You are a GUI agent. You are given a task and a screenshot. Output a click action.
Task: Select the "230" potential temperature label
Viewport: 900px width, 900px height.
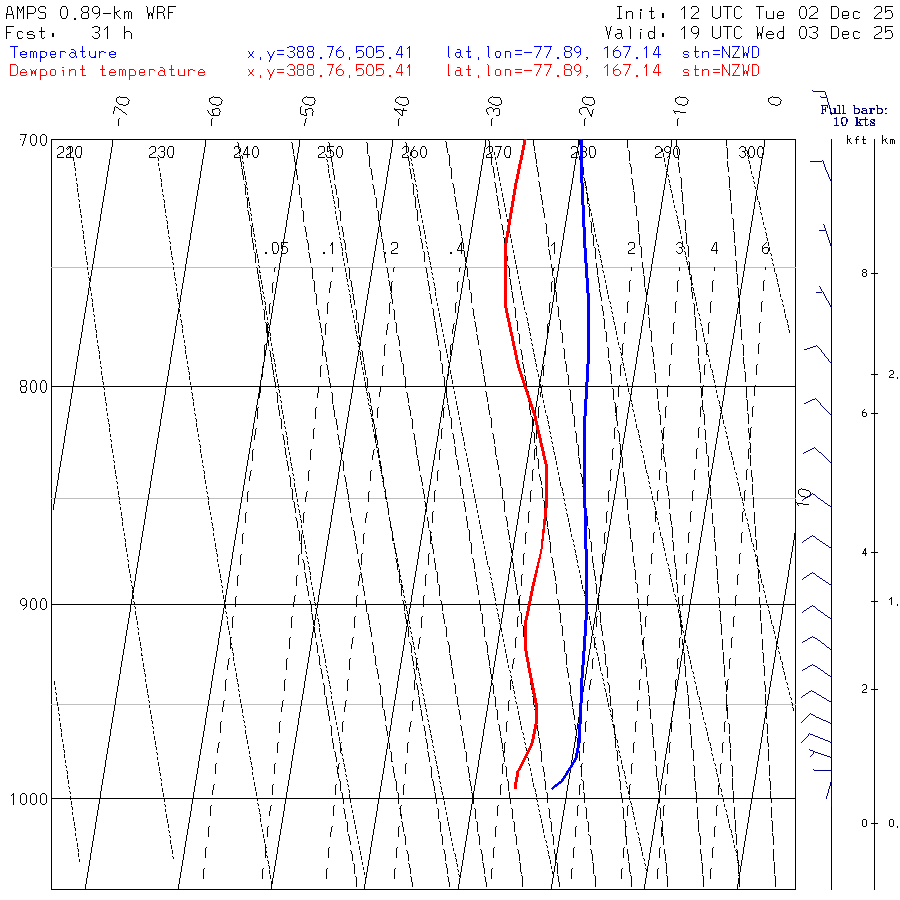tap(161, 152)
